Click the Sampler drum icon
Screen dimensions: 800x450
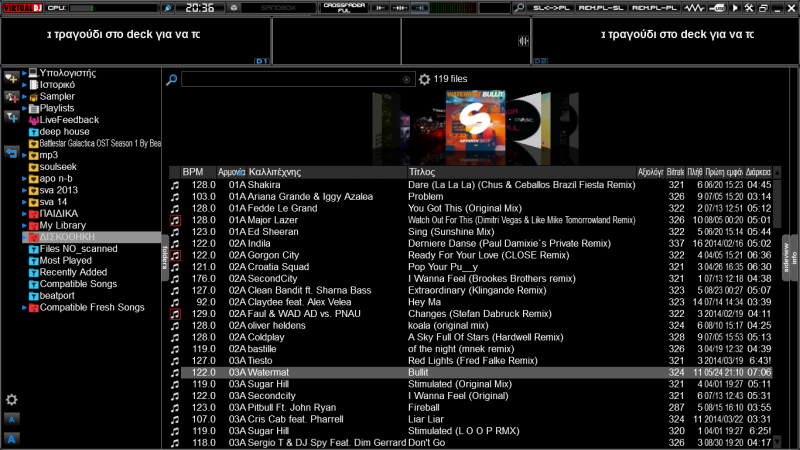34,97
